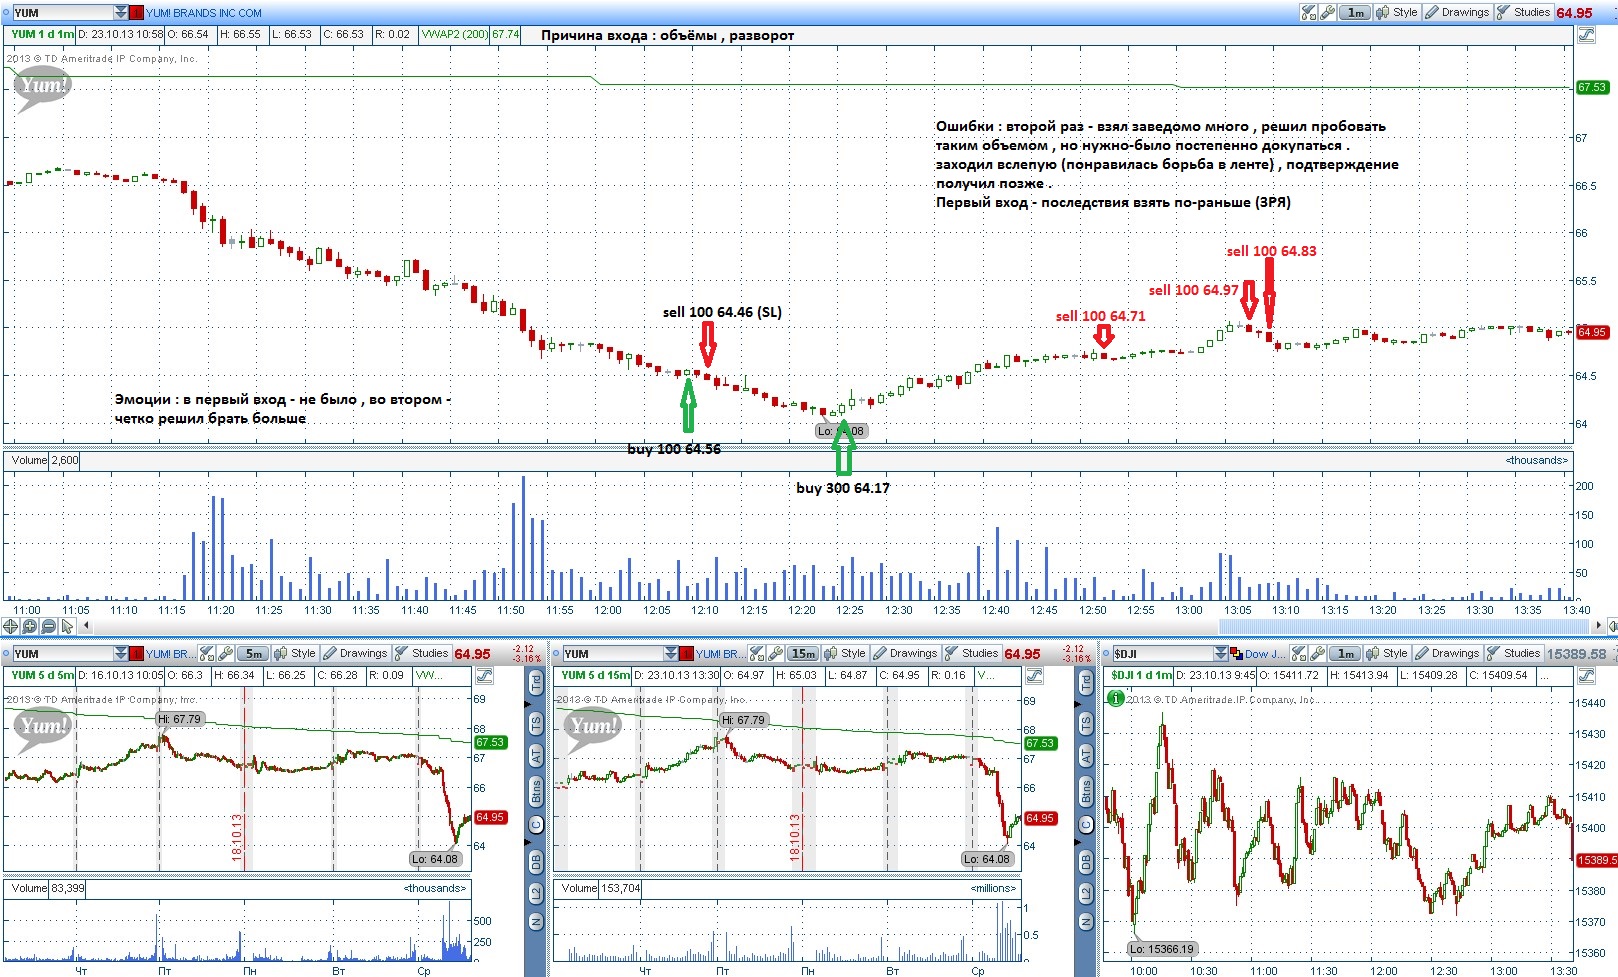Open Studies flask menu in main chart toolbar
Image resolution: width=1618 pixels, height=977 pixels.
point(1524,12)
